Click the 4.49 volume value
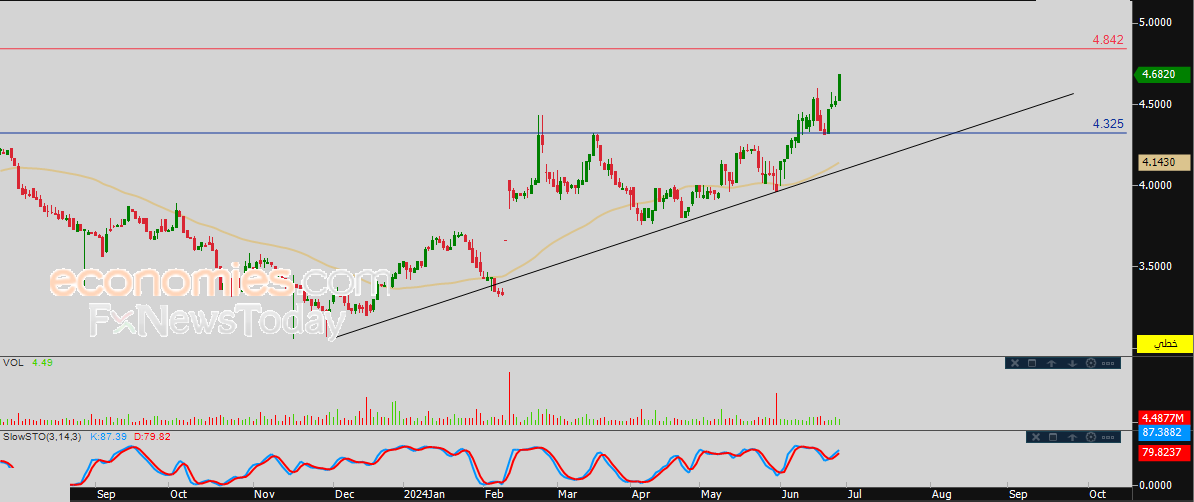The width and height of the screenshot is (1194, 502). (x=41, y=363)
